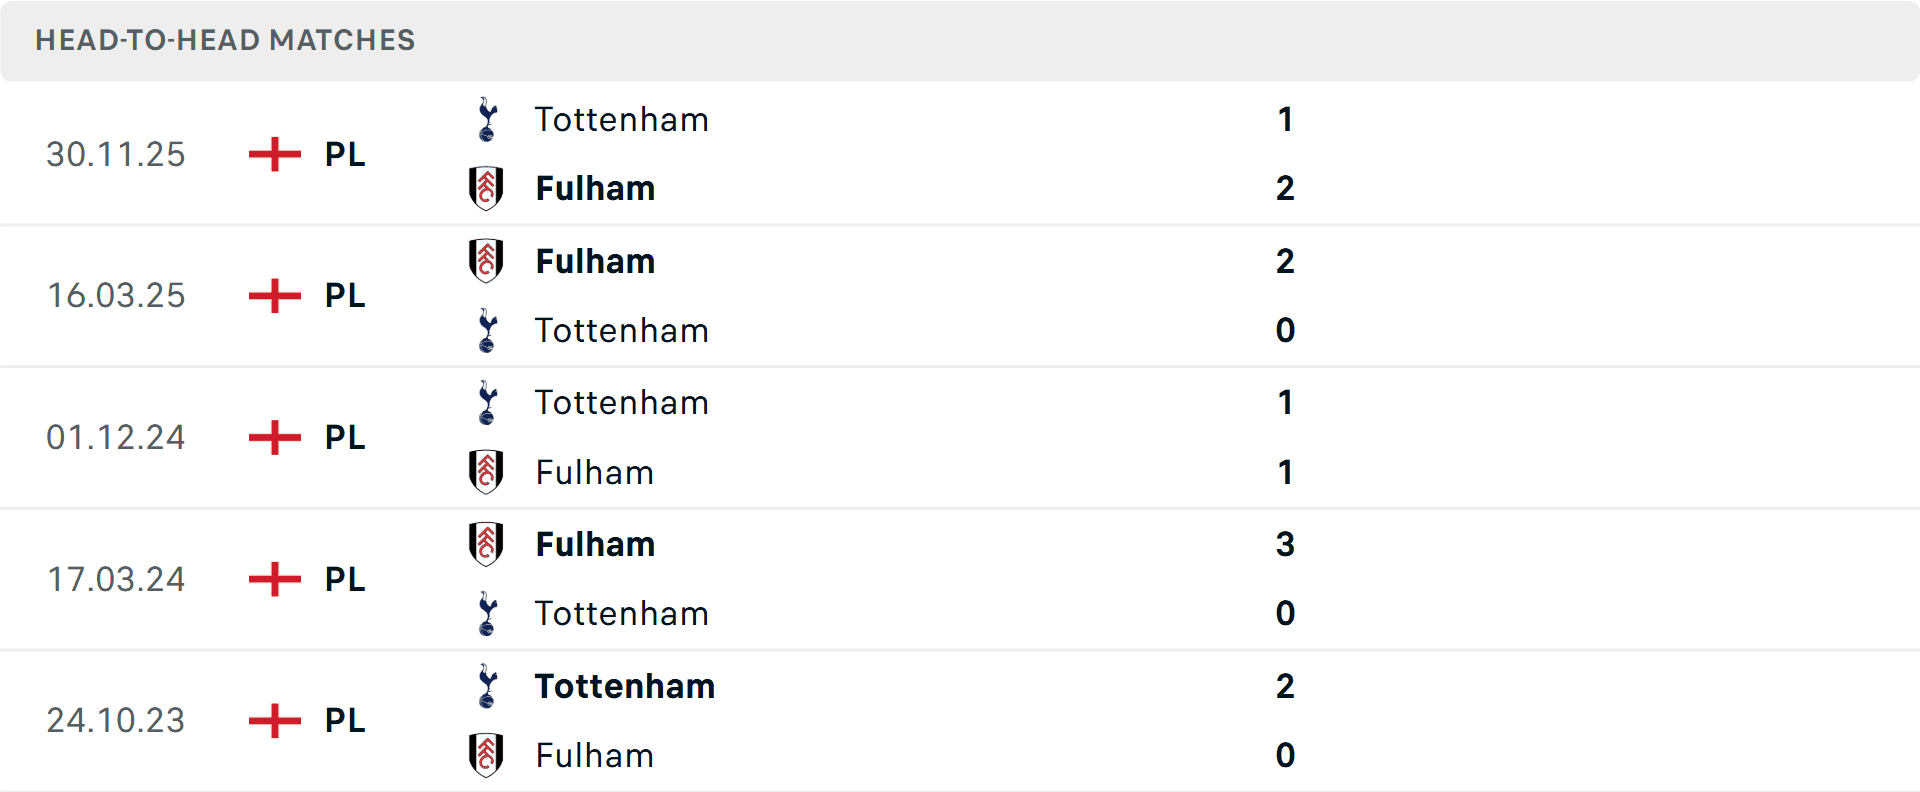Viewport: 1920px width, 792px height.
Task: Click the Fulham crest in the 30.11.25 match
Action: (487, 188)
